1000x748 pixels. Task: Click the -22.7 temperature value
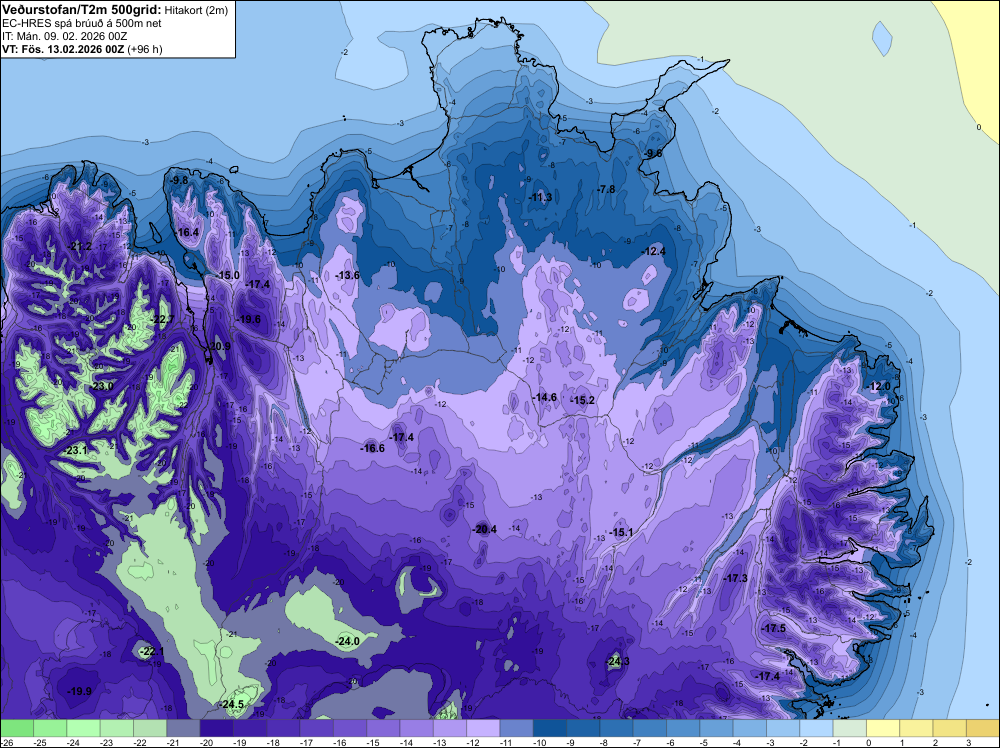point(162,319)
